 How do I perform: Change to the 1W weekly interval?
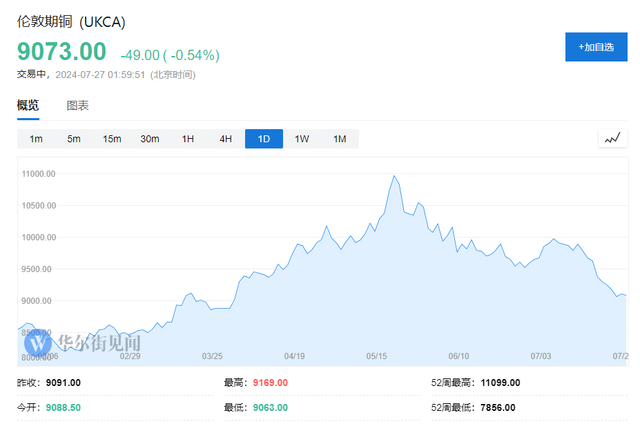(x=302, y=139)
